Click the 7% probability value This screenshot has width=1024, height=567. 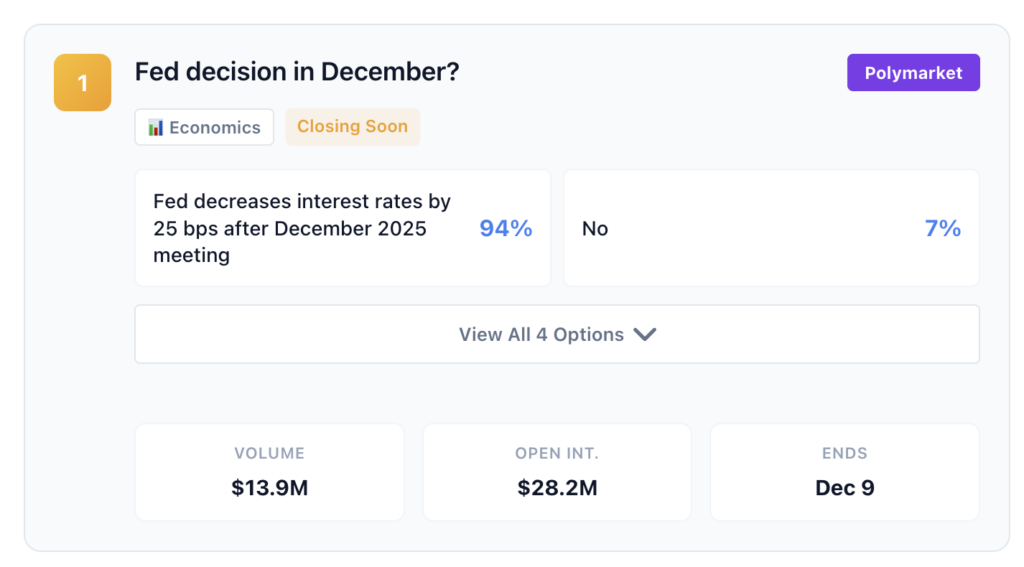coord(942,228)
